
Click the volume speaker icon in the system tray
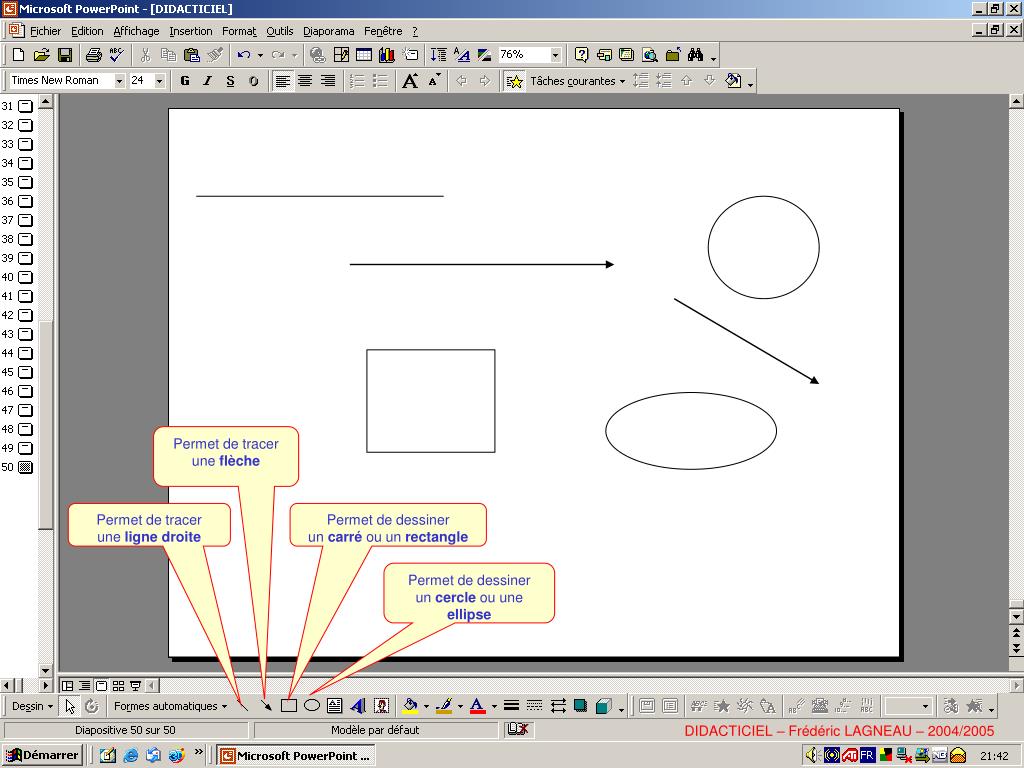pyautogui.click(x=812, y=756)
